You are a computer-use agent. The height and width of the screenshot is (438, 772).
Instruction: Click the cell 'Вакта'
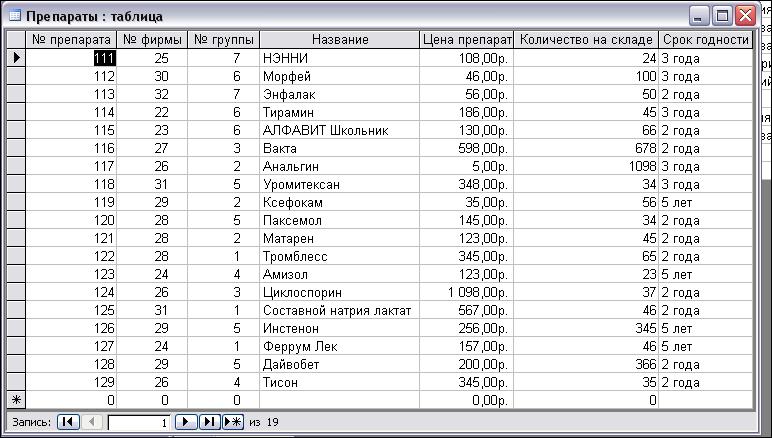[340, 148]
